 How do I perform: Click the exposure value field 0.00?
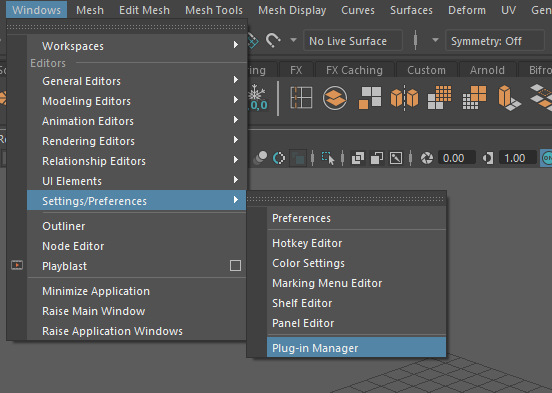coord(456,158)
